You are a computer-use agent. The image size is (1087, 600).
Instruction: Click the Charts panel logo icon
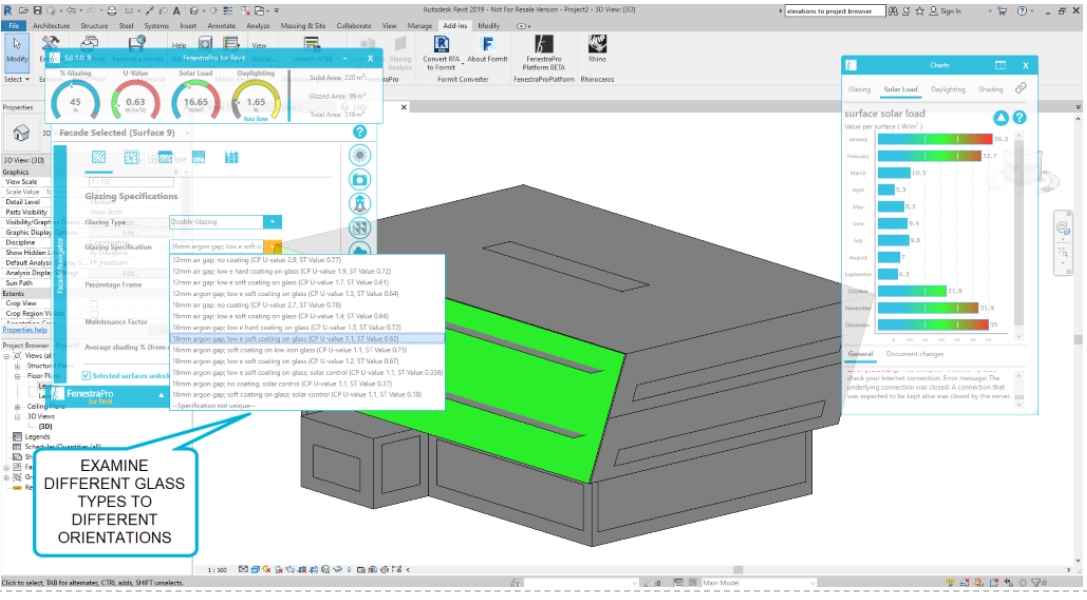pyautogui.click(x=851, y=65)
